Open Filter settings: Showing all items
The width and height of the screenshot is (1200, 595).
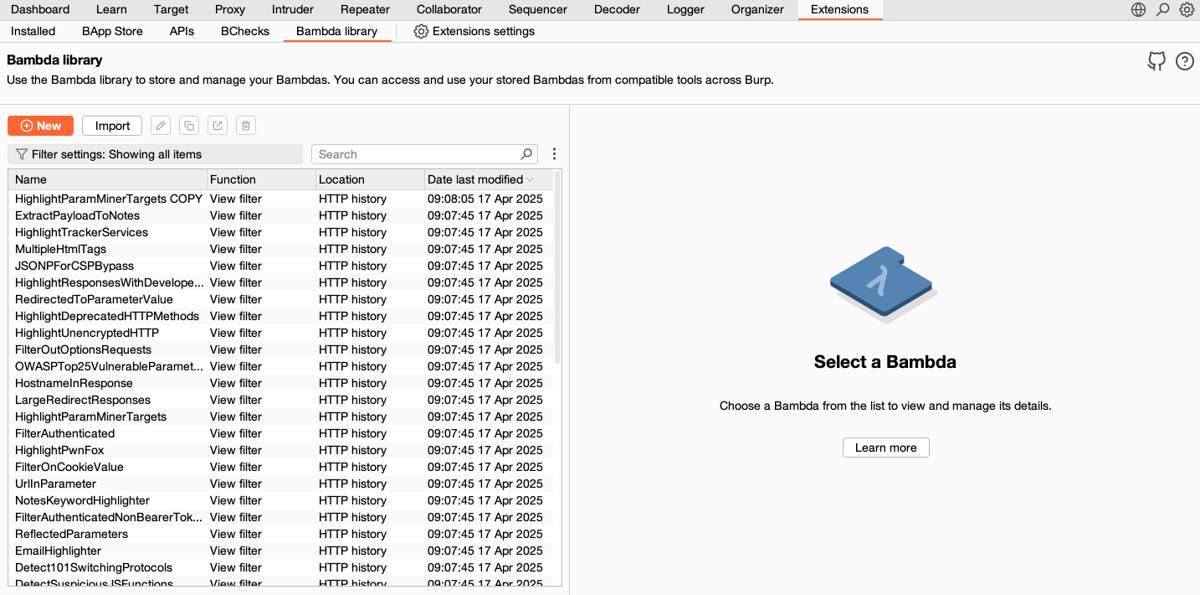[155, 154]
